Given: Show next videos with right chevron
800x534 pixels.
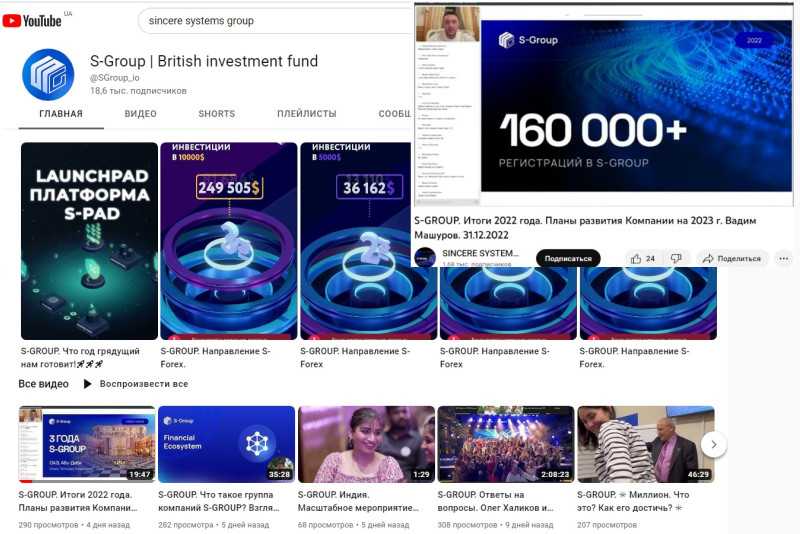Looking at the screenshot, I should 713,445.
